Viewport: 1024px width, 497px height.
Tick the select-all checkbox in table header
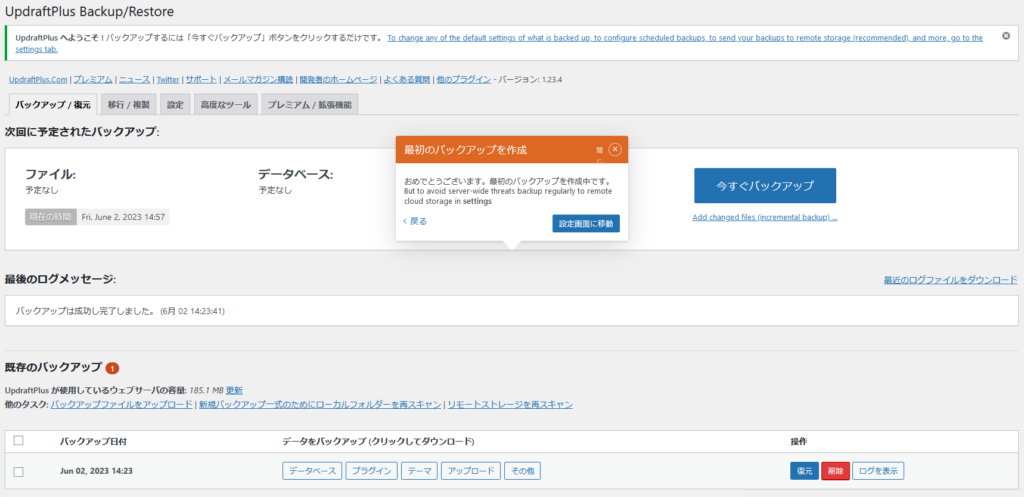(x=18, y=440)
